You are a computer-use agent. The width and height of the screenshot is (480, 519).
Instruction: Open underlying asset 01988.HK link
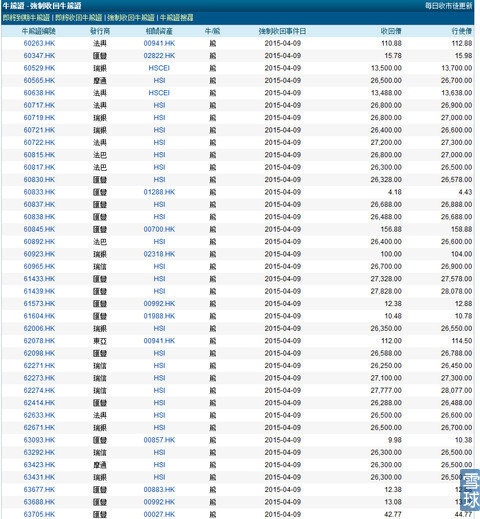pos(159,316)
